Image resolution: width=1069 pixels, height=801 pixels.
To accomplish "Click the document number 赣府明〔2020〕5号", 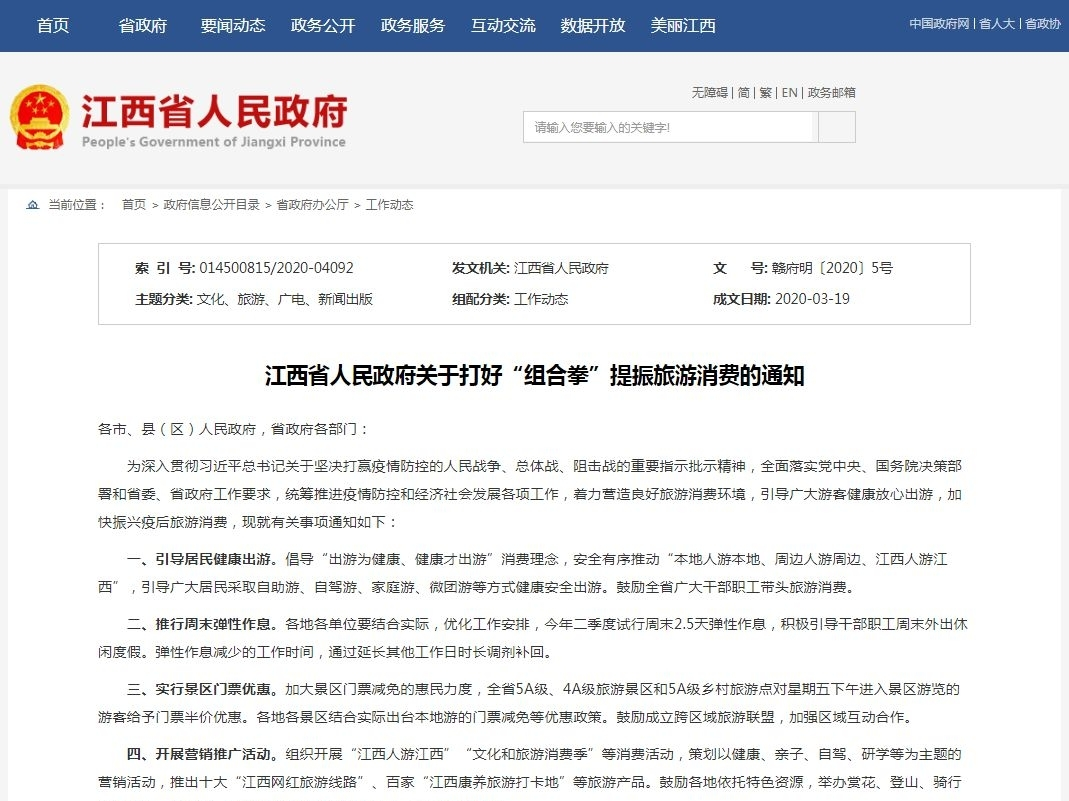I will point(832,268).
